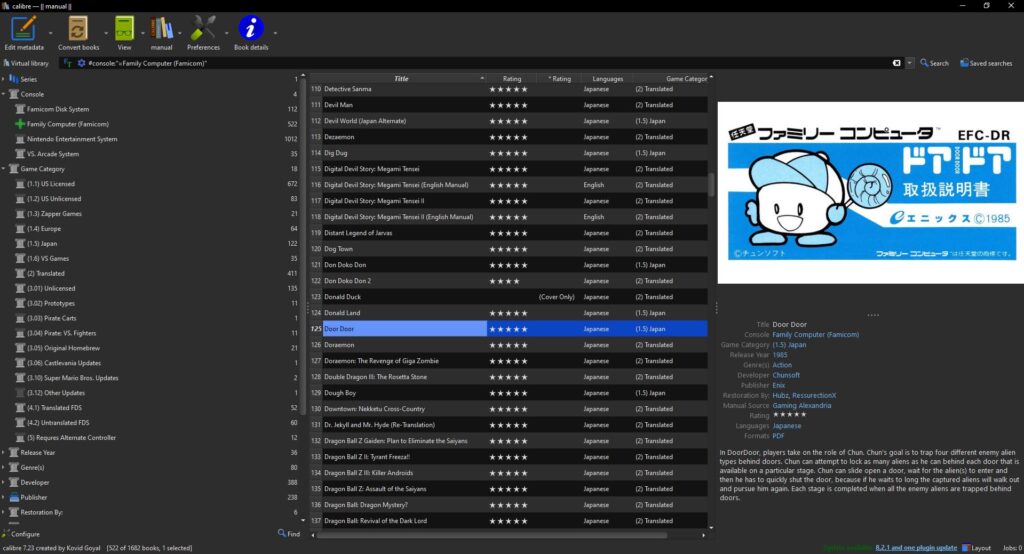
Task: Open the Edit metadata dropdown arrow
Action: pyautogui.click(x=51, y=33)
